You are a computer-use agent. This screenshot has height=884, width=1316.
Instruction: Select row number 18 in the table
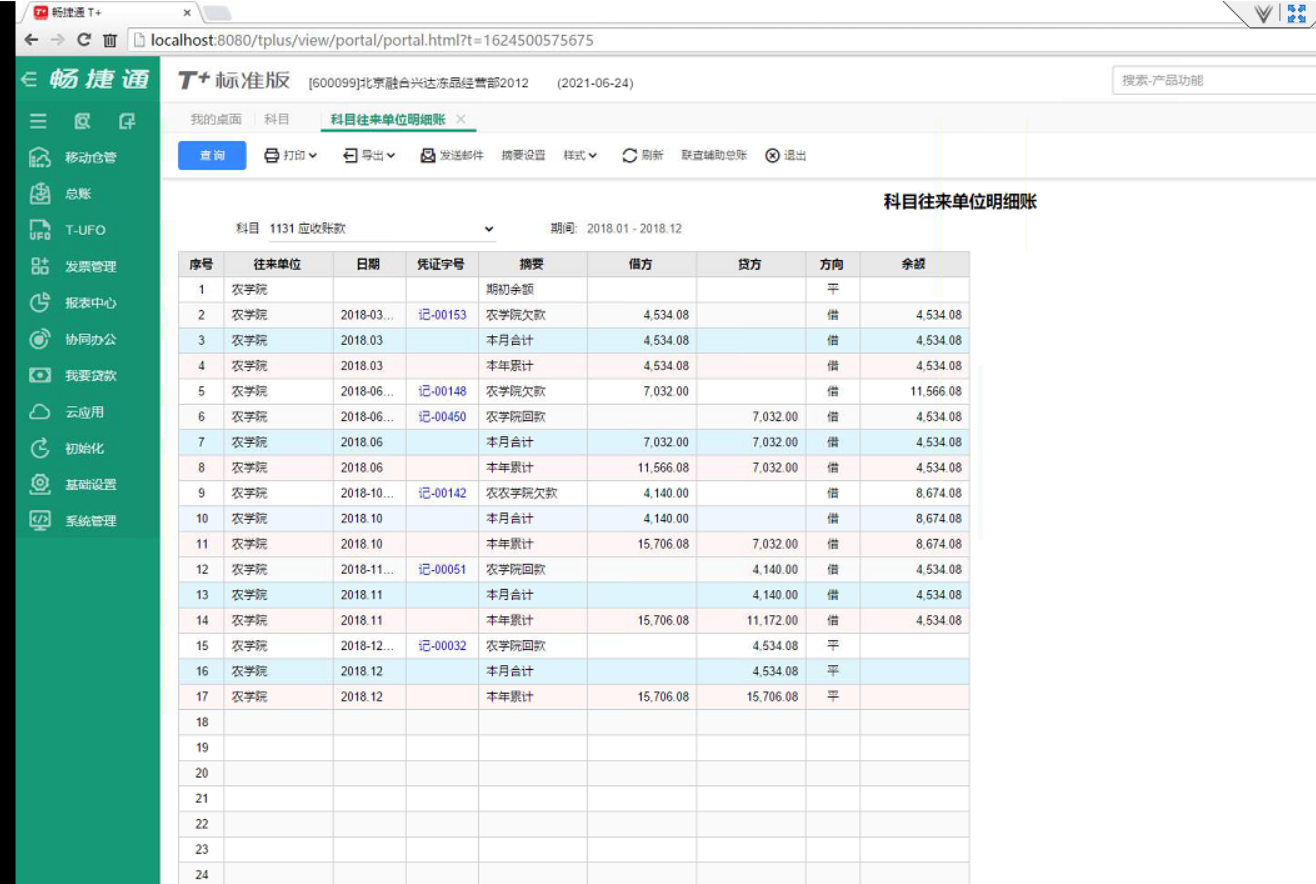coord(201,722)
